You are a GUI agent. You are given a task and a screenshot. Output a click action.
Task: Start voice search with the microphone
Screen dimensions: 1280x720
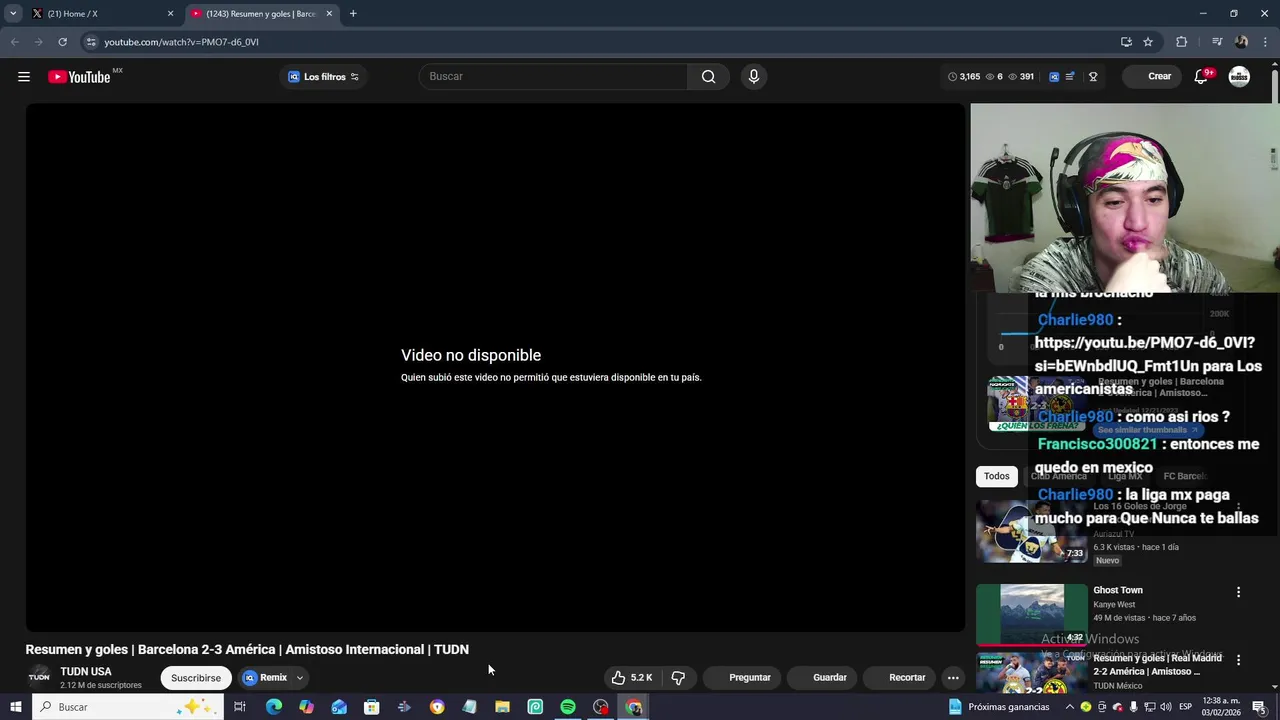(x=754, y=77)
